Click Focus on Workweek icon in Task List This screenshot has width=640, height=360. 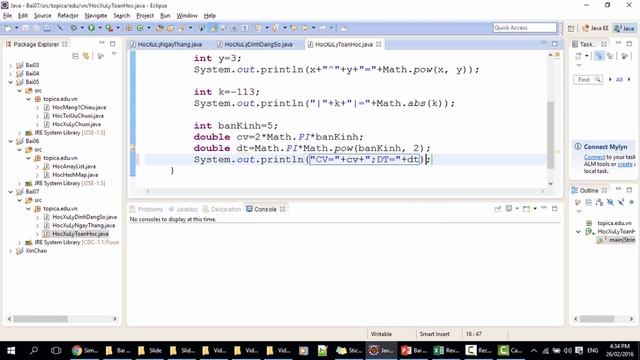(624, 56)
